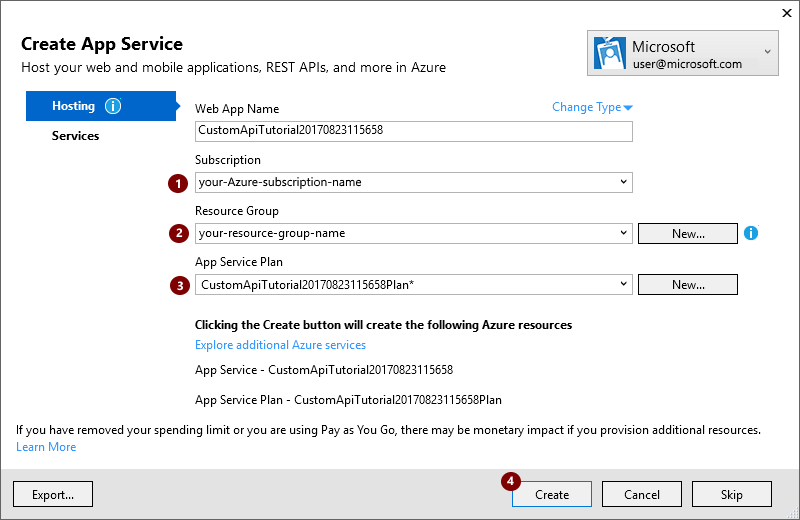Switch to the Services tab
The image size is (800, 520).
click(x=76, y=136)
